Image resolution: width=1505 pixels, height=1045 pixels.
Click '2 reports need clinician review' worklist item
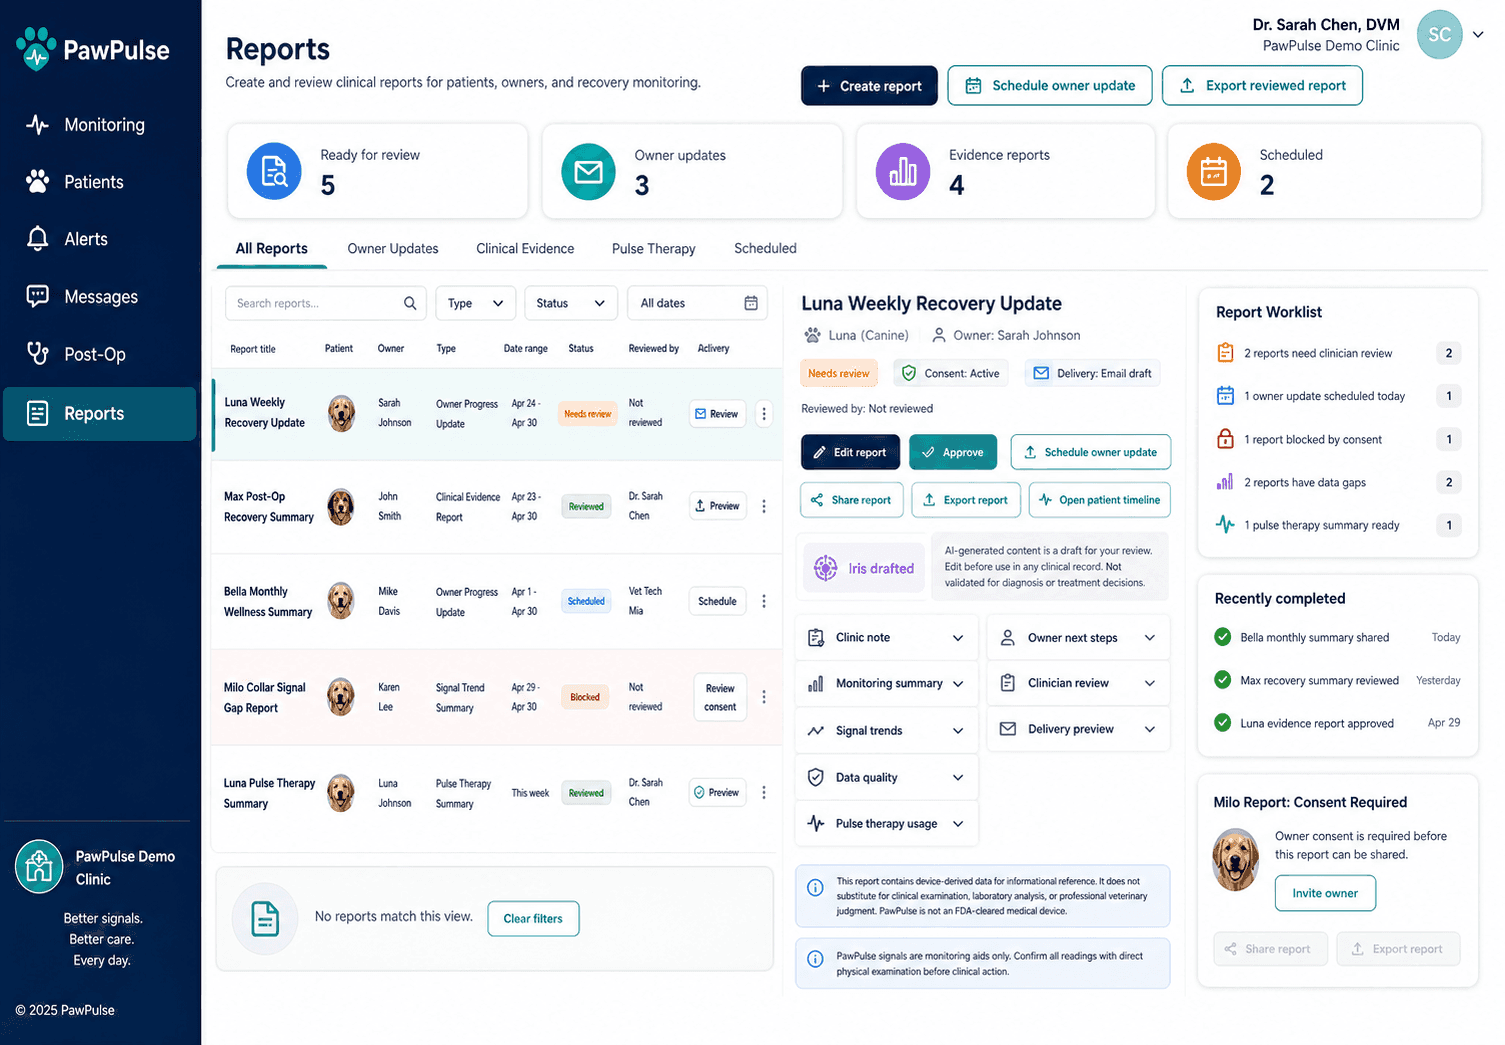point(1338,353)
